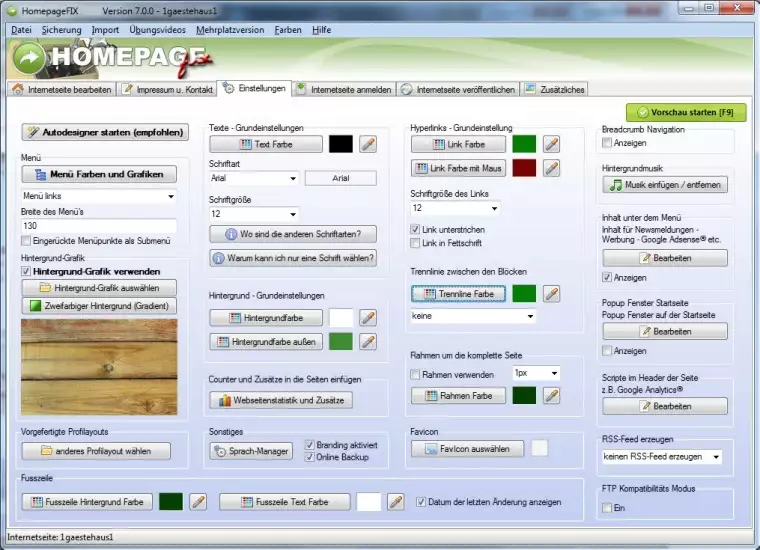Click the eyedropper beside Link Farbe mit Maus
Viewport: 760px width, 550px height.
[551, 168]
